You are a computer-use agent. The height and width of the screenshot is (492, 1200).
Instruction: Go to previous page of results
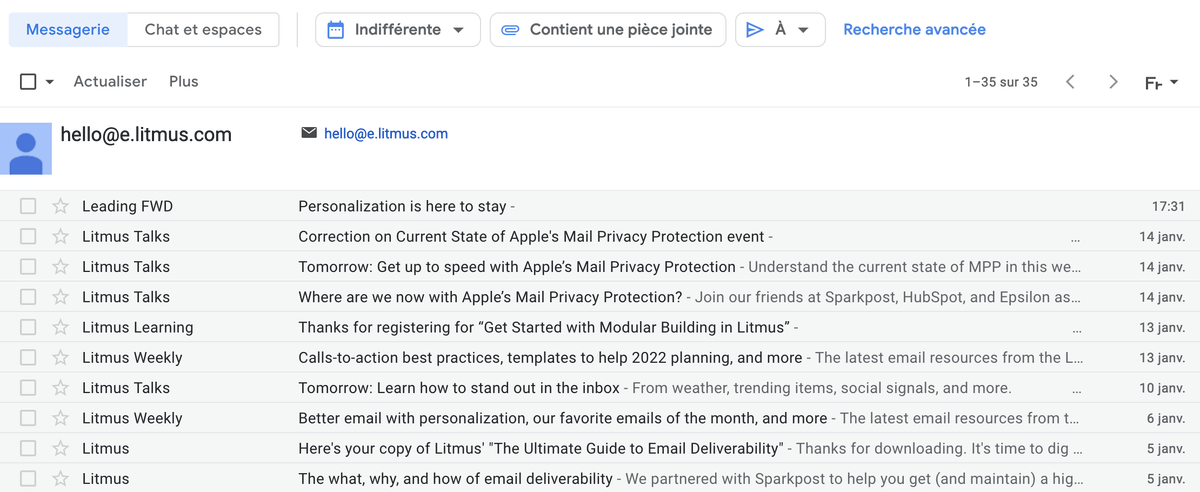1070,82
